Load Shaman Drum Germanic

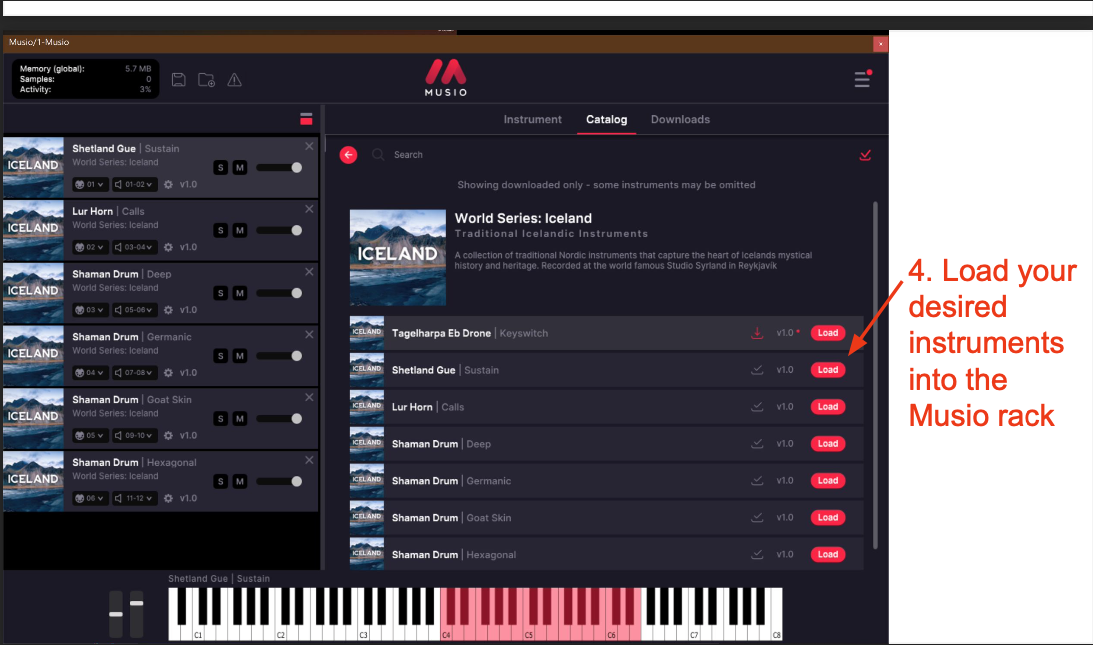coord(828,480)
